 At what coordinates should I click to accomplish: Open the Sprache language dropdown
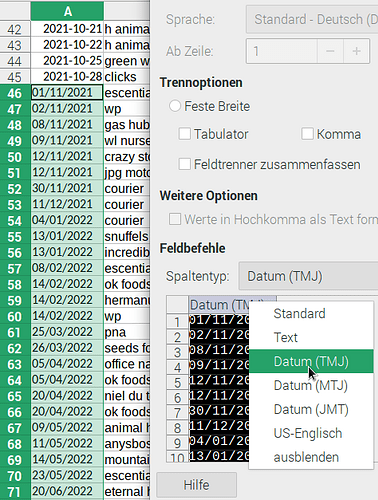coord(312,19)
